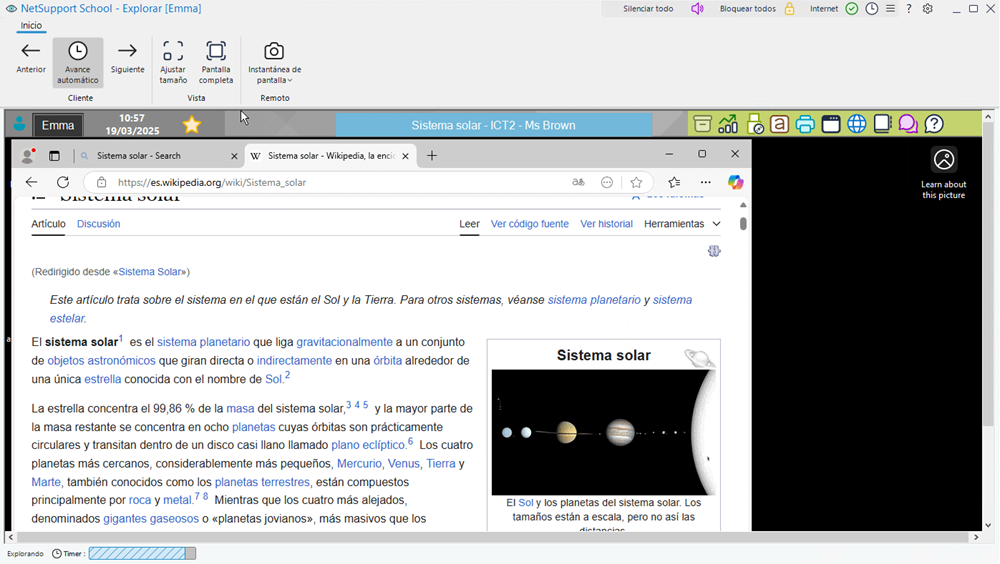Image resolution: width=1000 pixels, height=564 pixels.
Task: Click Learn about this picture icon
Action: (x=944, y=160)
